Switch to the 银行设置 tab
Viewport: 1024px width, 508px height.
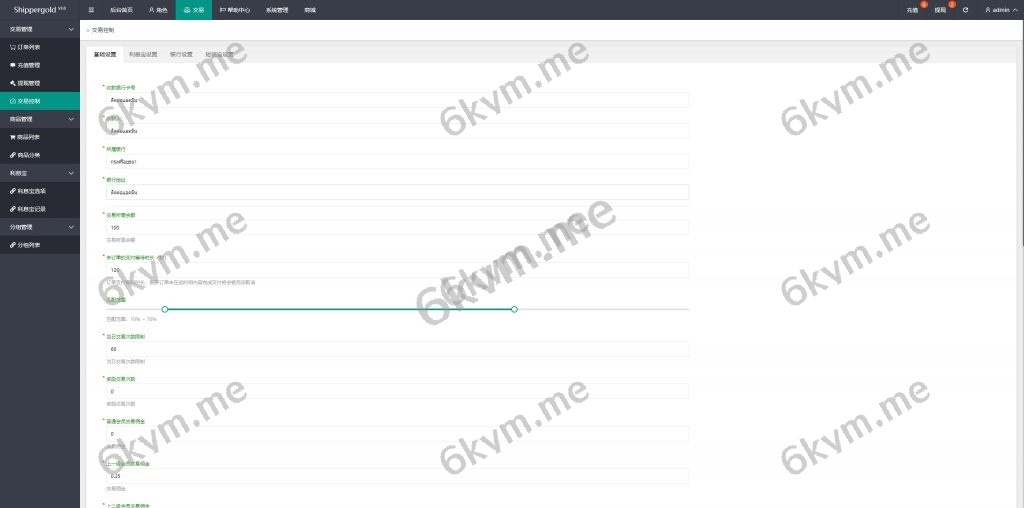pos(181,55)
